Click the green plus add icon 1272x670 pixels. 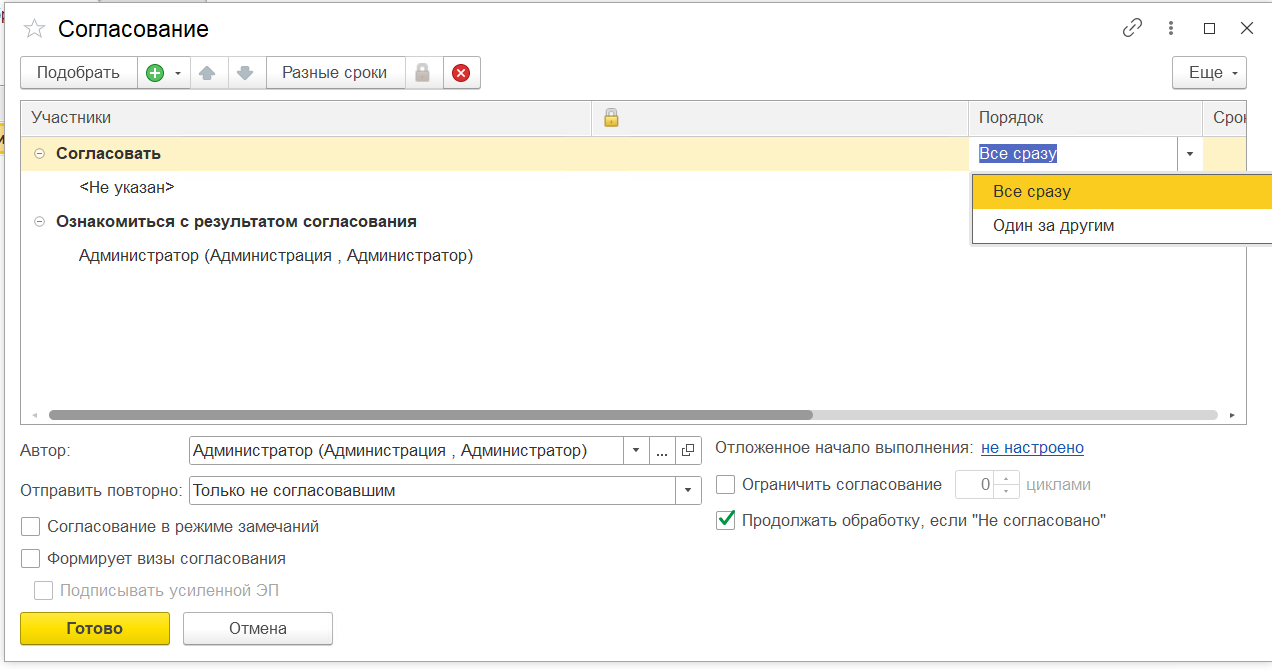point(155,73)
